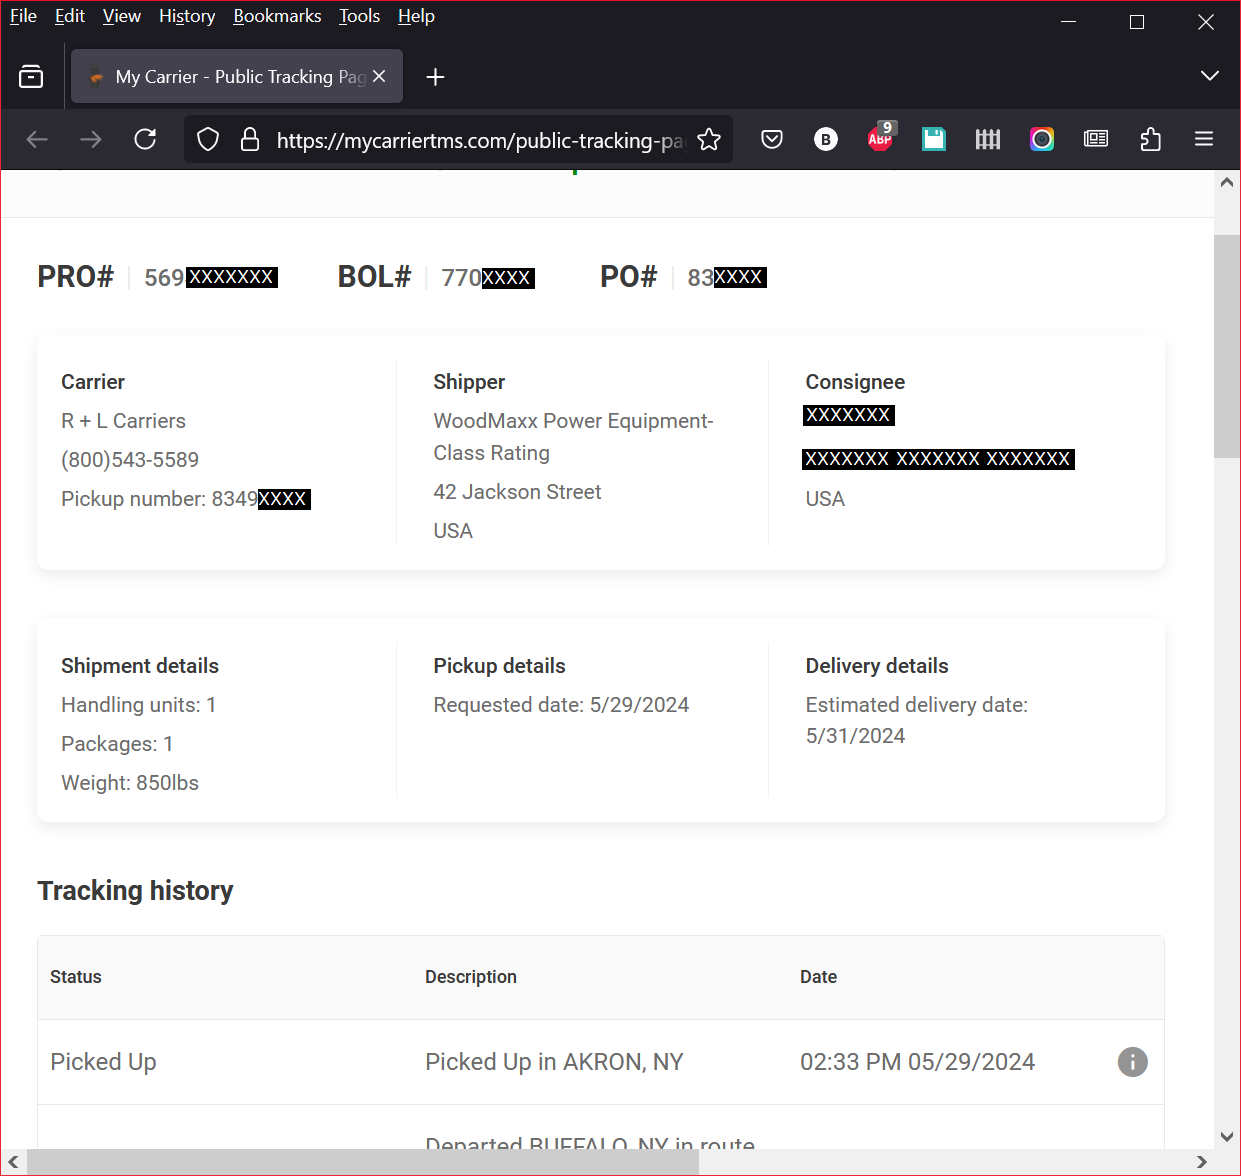This screenshot has height=1176, width=1241.
Task: Close the My Carrier tracking tab
Action: point(379,76)
